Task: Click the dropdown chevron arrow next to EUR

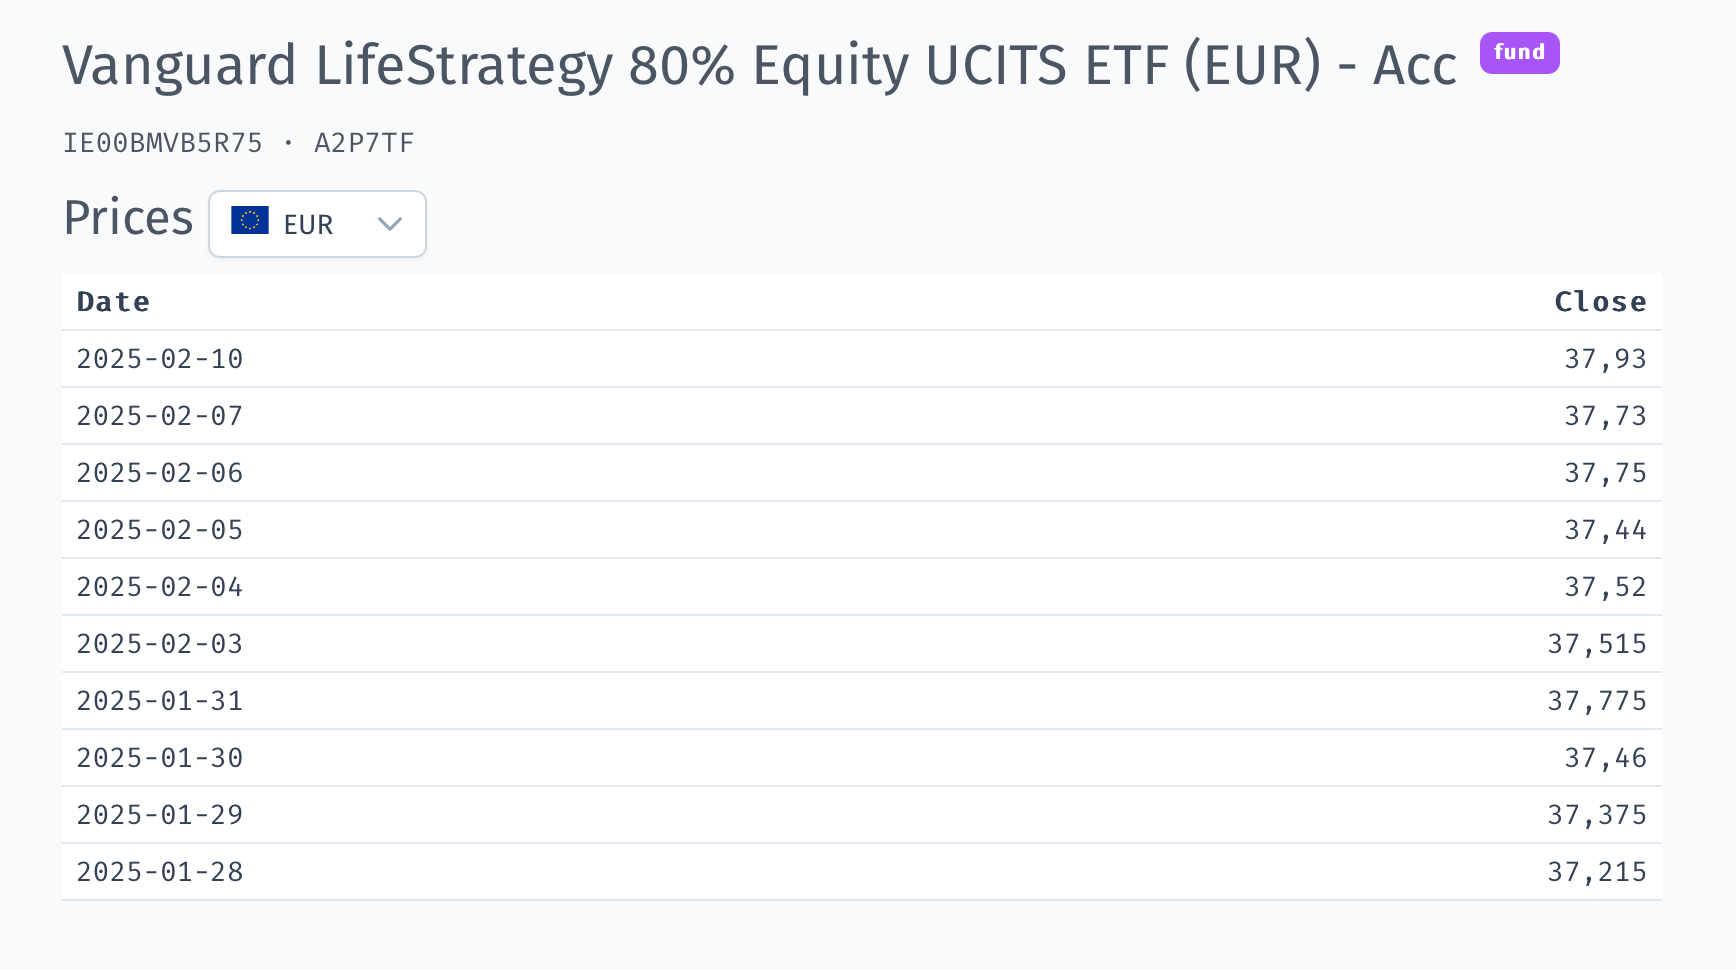Action: [x=390, y=224]
